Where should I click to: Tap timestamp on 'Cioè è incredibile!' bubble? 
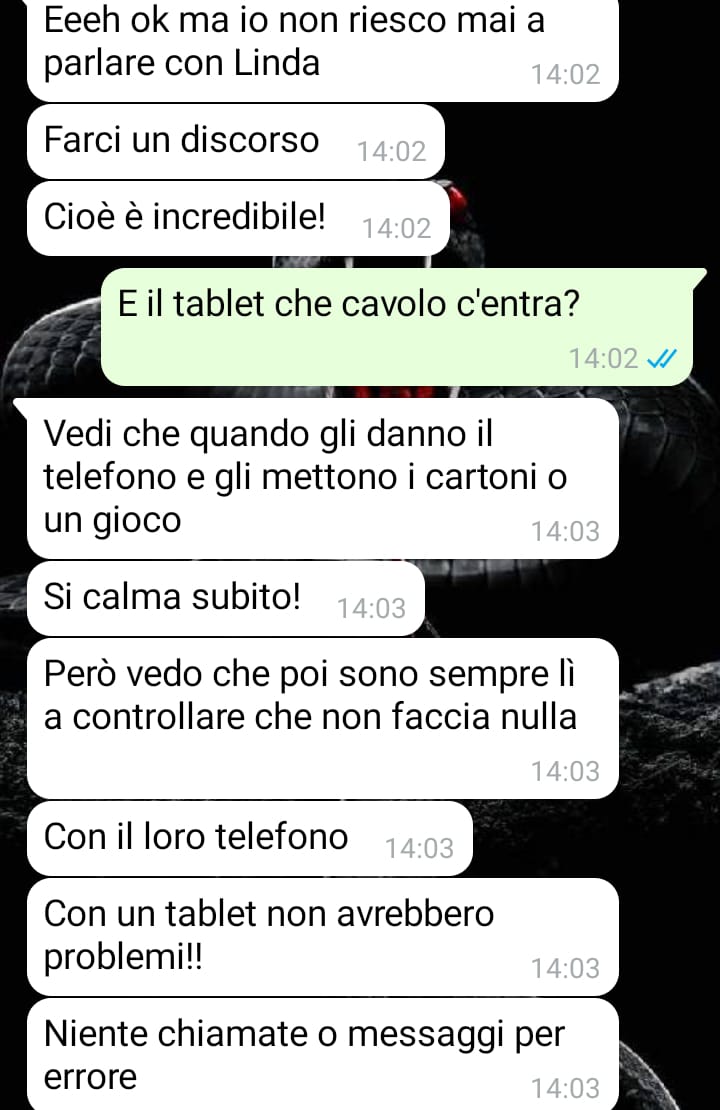click(396, 229)
